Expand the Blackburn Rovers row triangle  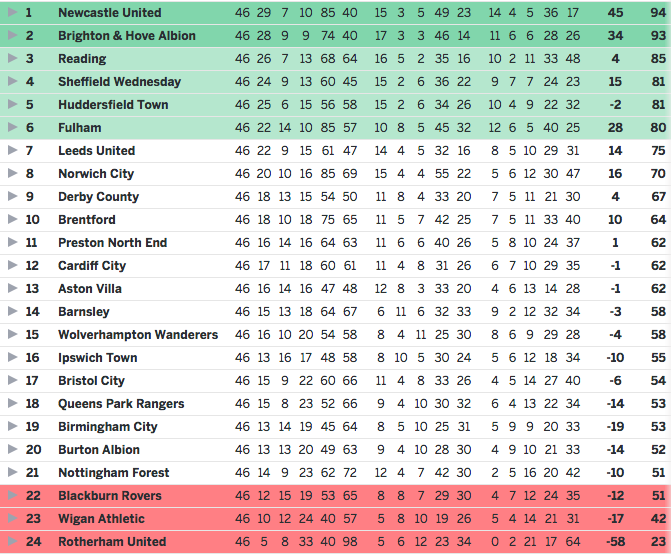pos(12,495)
